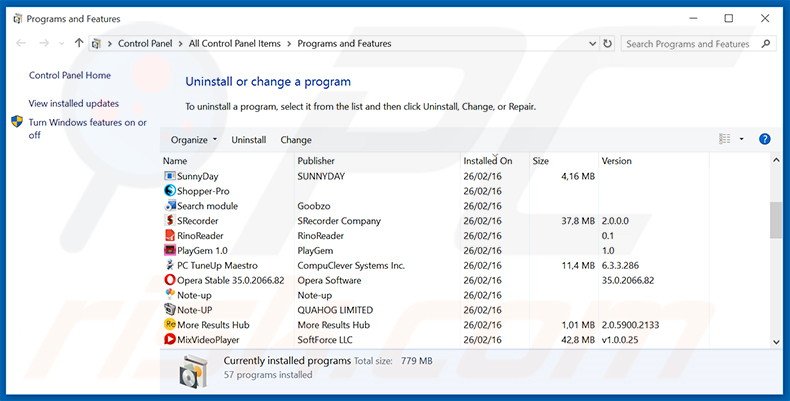Click the RinoReader program icon

coord(170,235)
